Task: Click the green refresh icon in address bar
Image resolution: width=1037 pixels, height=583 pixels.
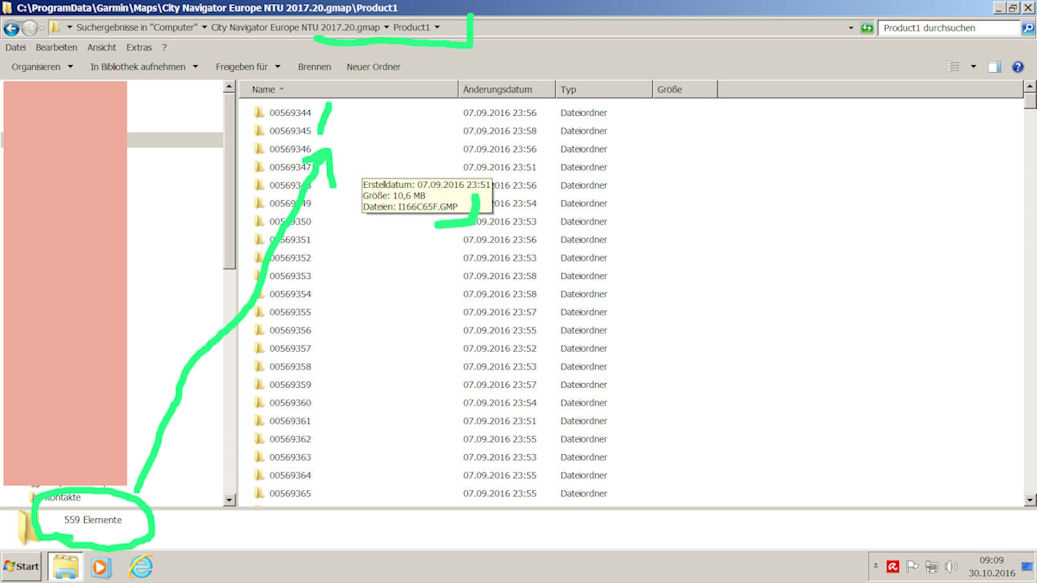Action: point(866,28)
